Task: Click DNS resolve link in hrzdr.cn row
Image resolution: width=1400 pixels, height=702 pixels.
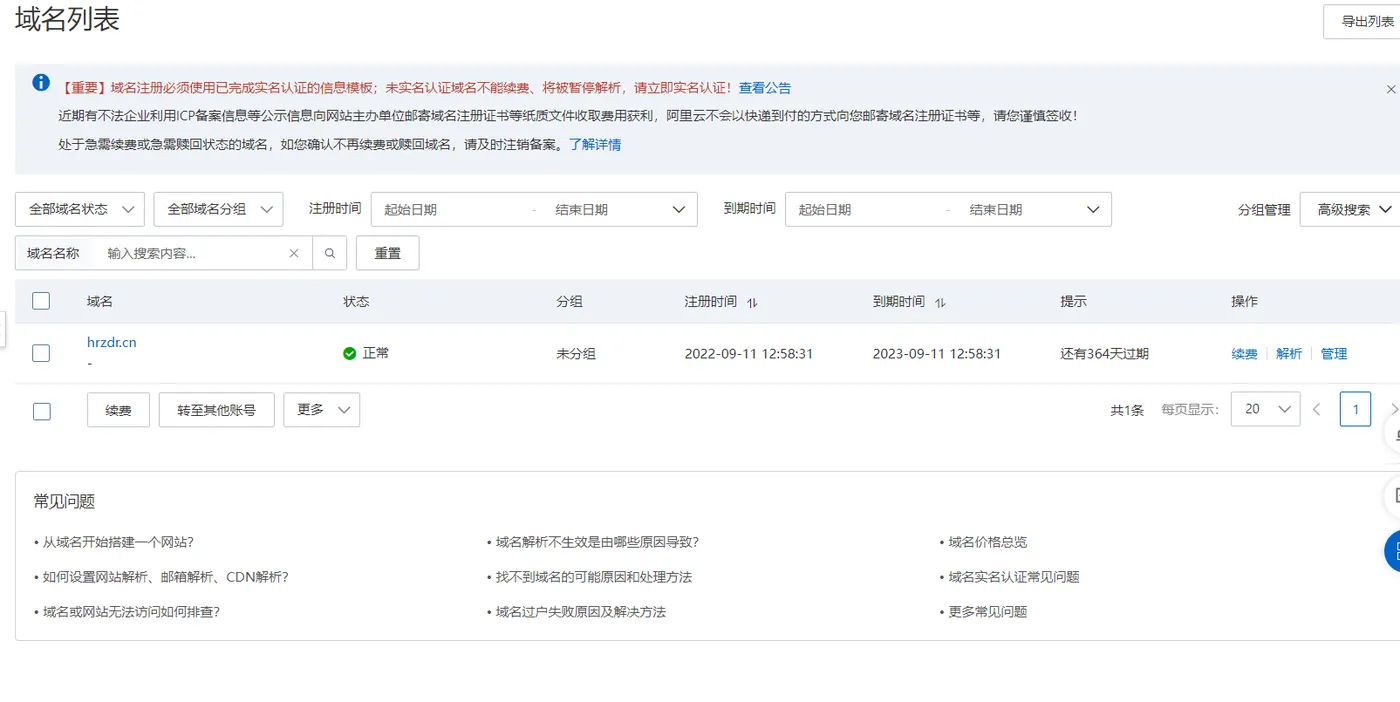Action: click(1289, 354)
